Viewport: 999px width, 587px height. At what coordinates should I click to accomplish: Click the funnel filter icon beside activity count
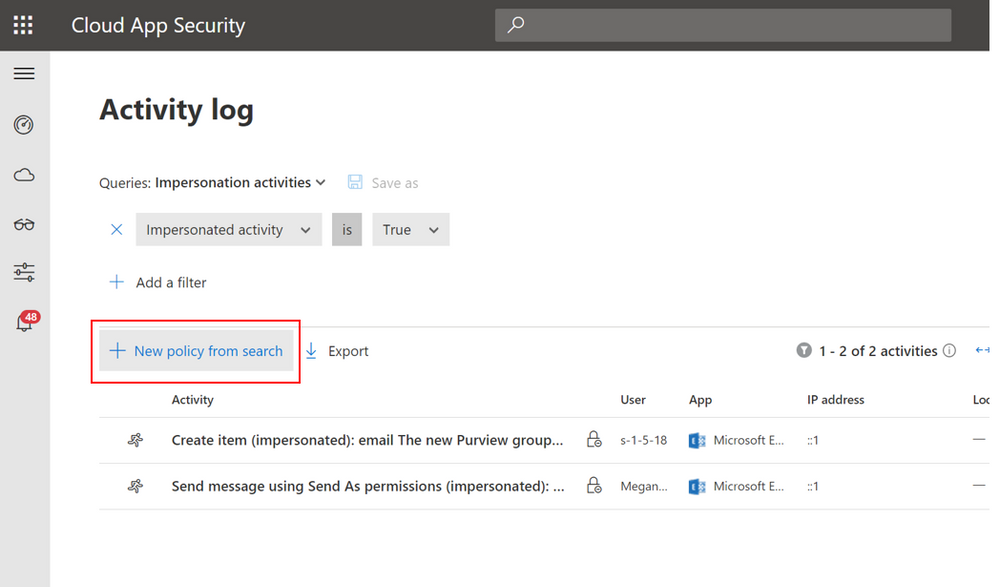click(803, 351)
